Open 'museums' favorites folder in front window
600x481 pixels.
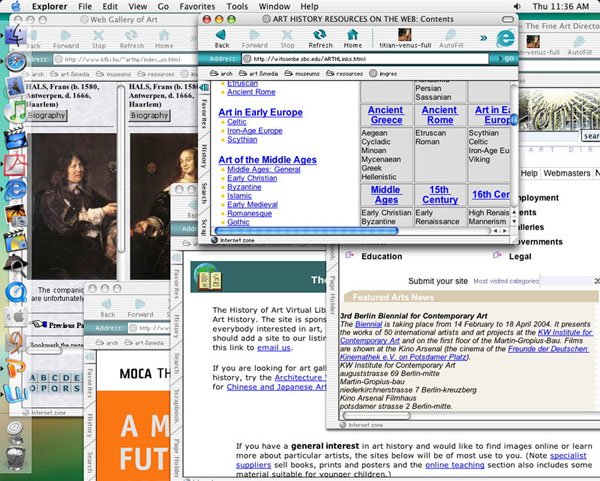(302, 73)
